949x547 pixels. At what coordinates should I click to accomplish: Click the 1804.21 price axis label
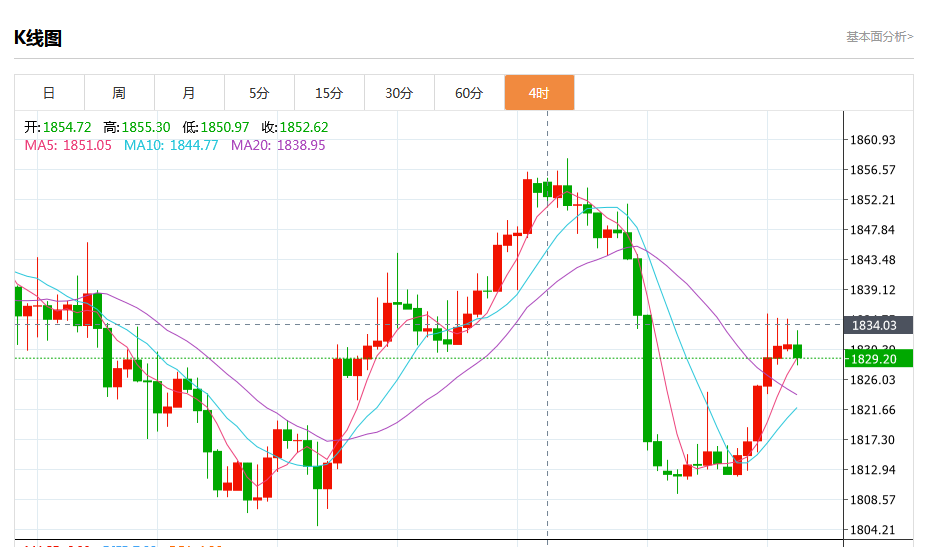pos(872,530)
